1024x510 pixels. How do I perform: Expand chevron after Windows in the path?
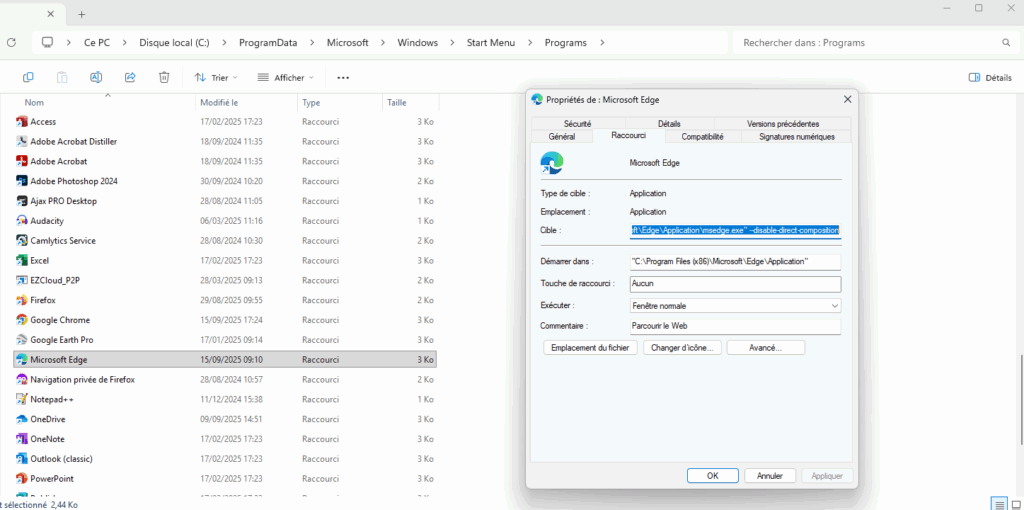click(x=452, y=42)
